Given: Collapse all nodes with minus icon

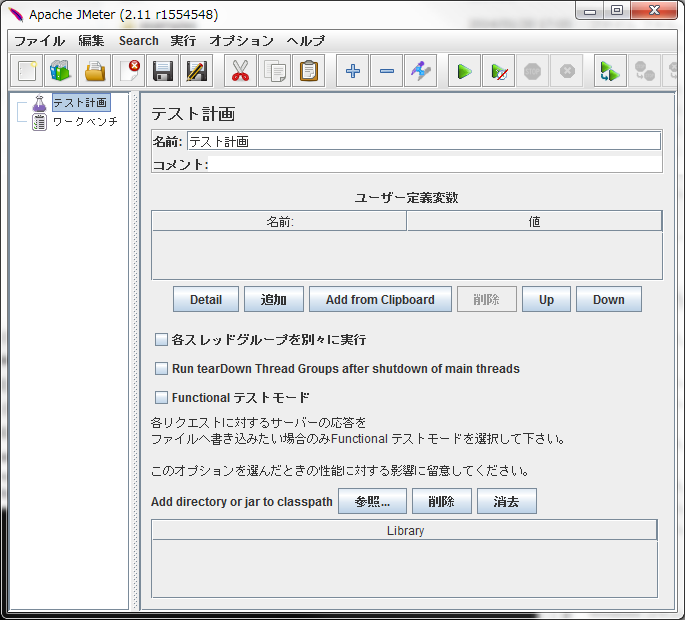Looking at the screenshot, I should (x=387, y=71).
